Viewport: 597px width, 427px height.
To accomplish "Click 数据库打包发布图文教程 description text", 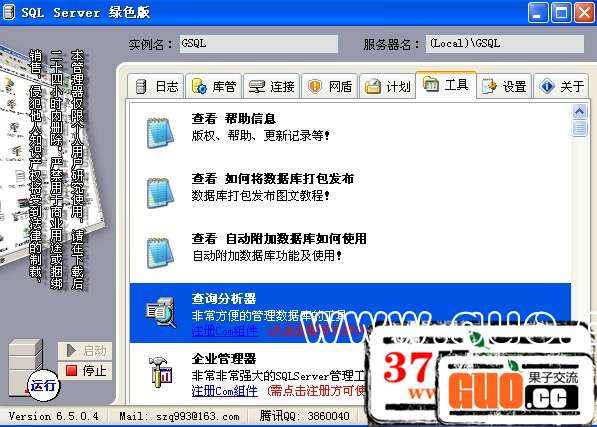I will (260, 196).
